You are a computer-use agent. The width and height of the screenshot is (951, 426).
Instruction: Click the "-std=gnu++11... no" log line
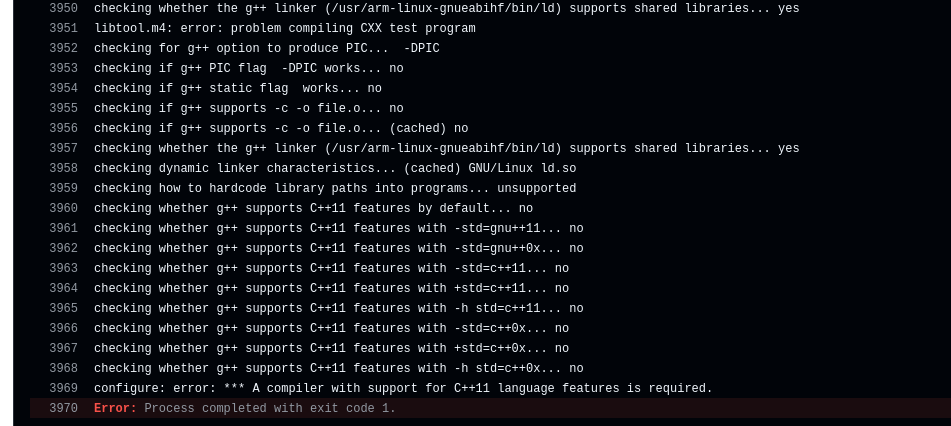pyautogui.click(x=338, y=228)
